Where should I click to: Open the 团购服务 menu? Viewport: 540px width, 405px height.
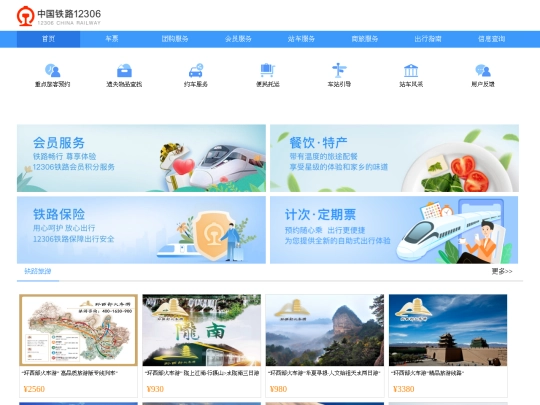click(175, 39)
